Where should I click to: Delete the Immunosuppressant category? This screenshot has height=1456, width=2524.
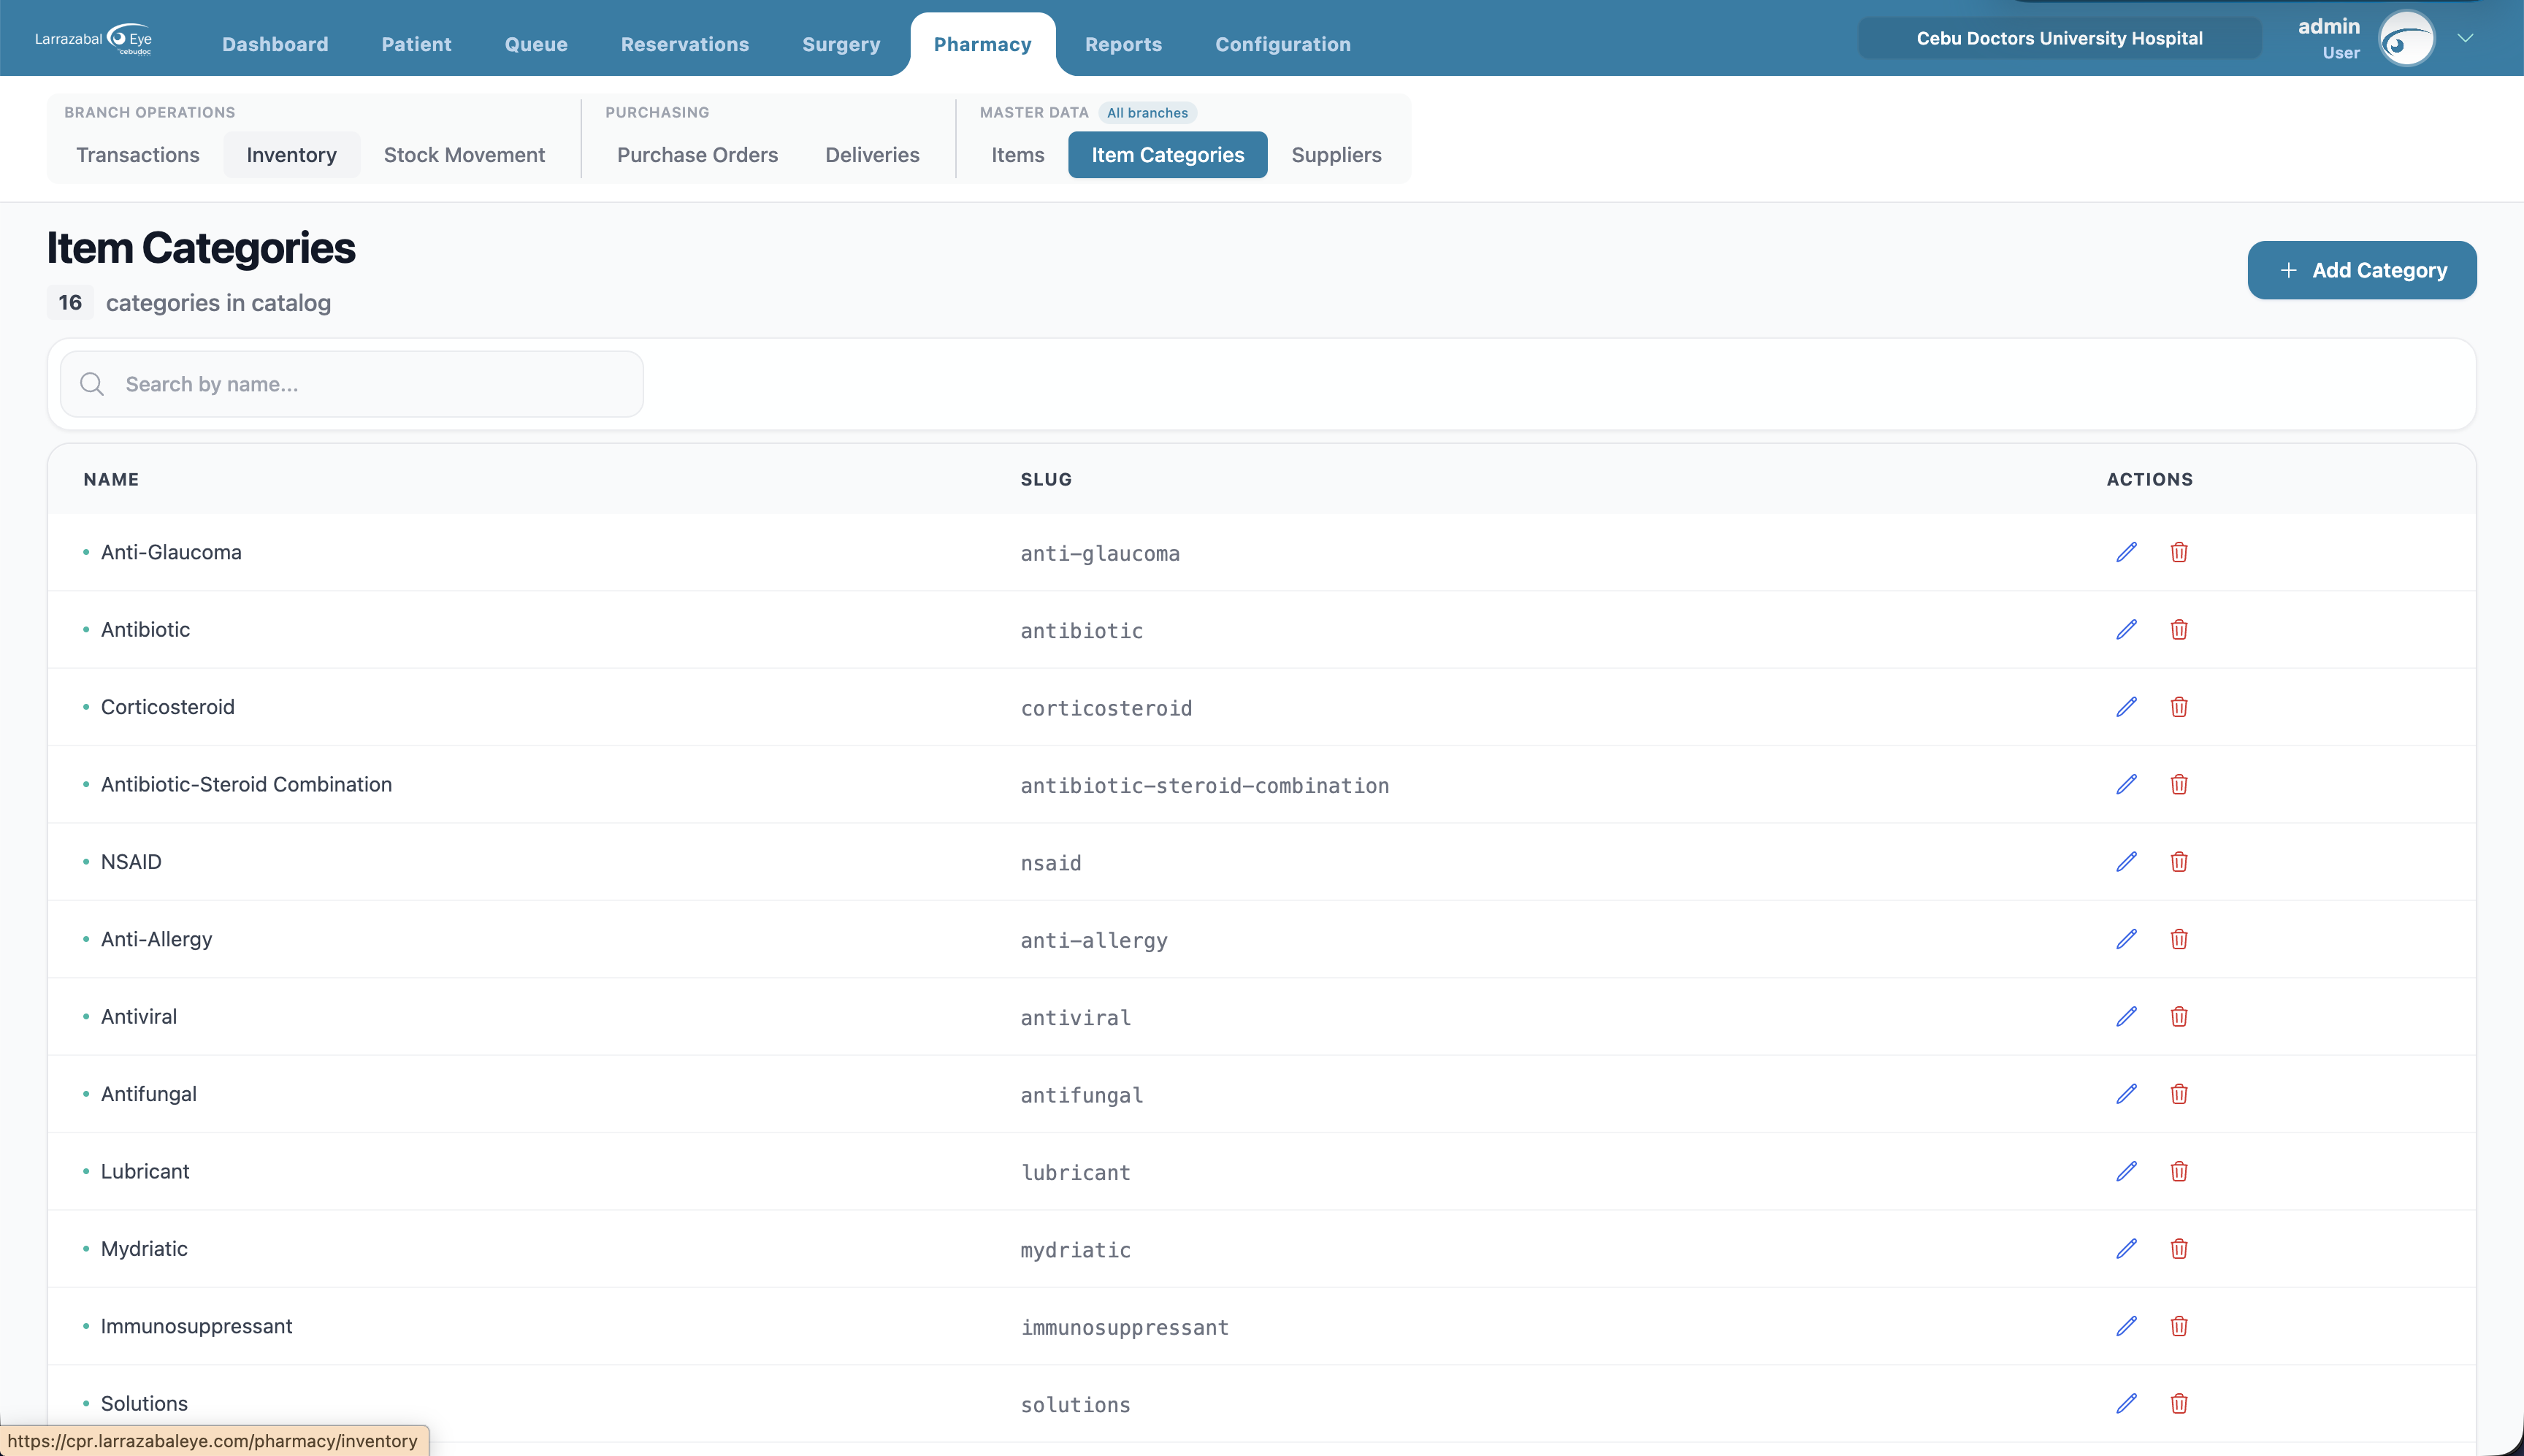pos(2179,1326)
